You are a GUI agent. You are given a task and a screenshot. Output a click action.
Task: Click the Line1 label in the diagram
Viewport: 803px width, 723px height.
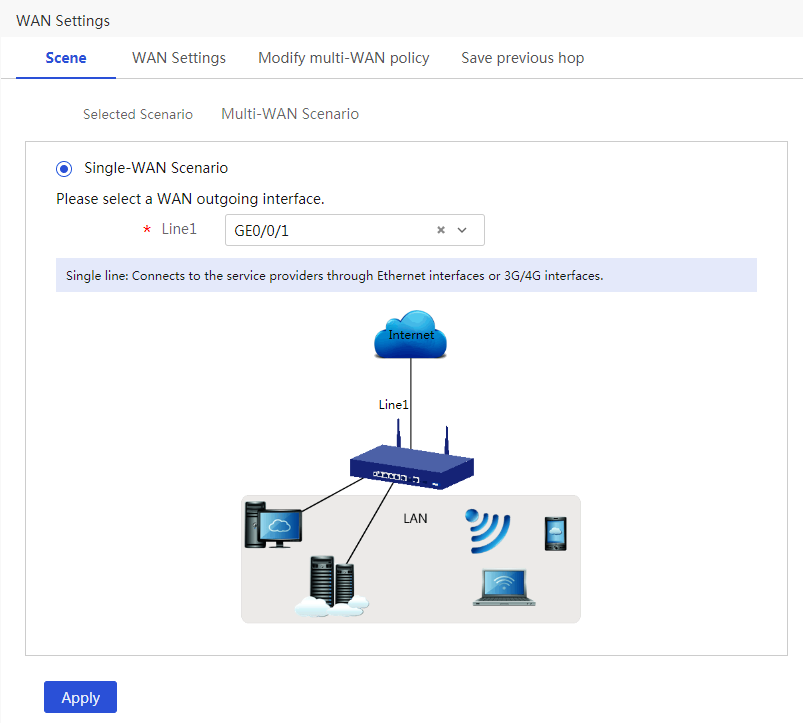coord(393,405)
